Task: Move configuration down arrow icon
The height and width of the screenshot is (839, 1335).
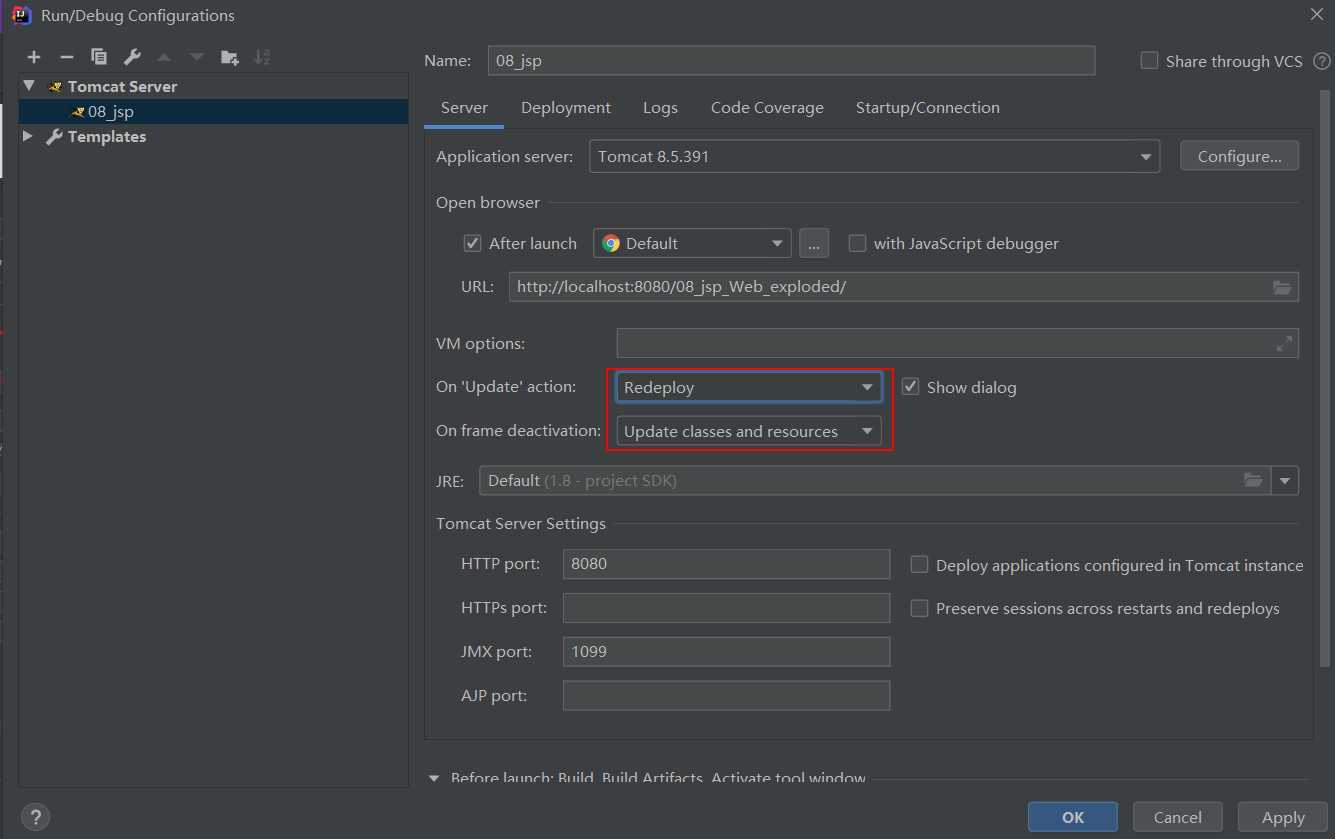Action: 197,57
